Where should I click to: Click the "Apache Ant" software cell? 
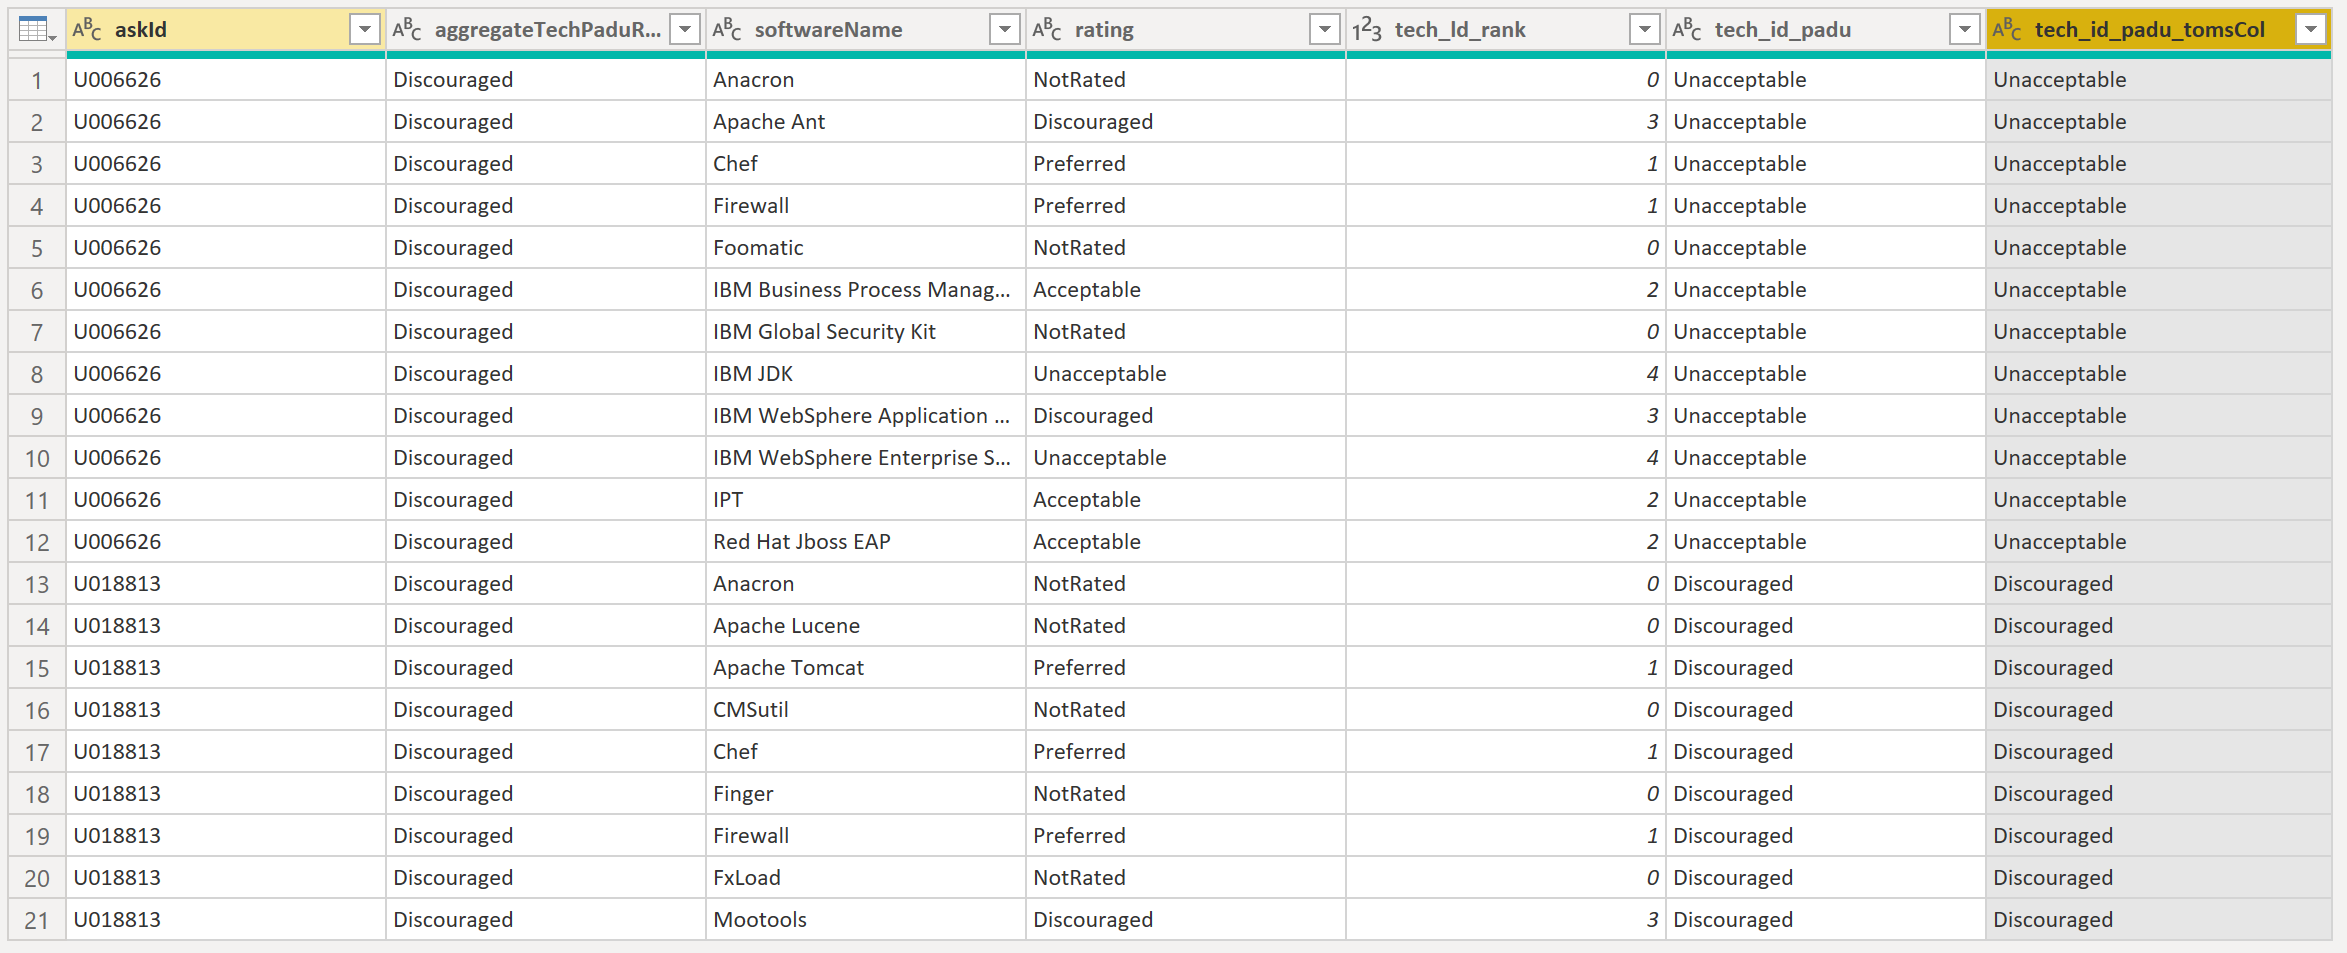(865, 122)
